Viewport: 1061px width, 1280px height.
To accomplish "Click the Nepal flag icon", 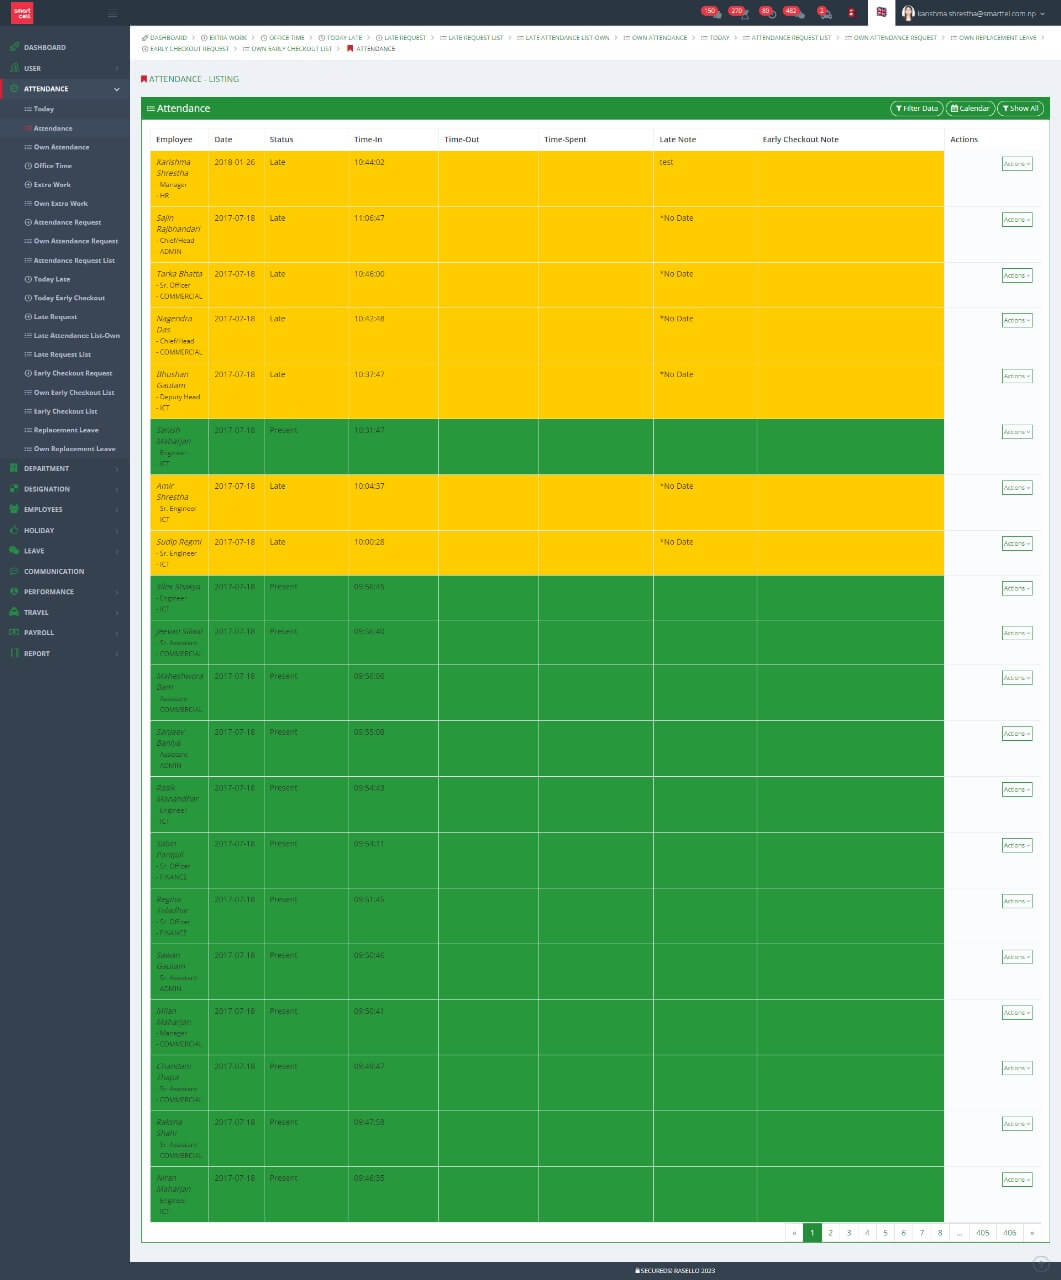I will tap(851, 13).
